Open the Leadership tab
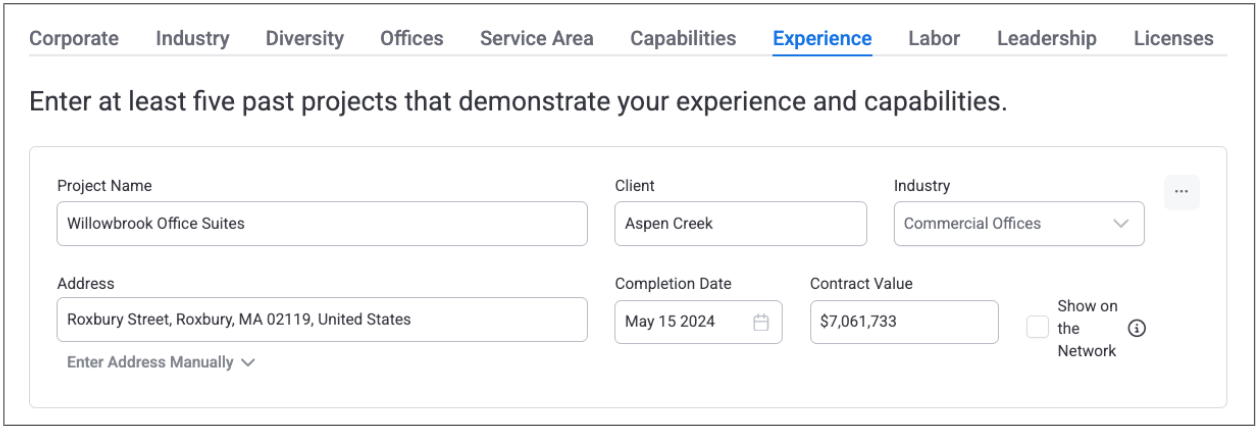This screenshot has width=1259, height=430. click(1046, 39)
